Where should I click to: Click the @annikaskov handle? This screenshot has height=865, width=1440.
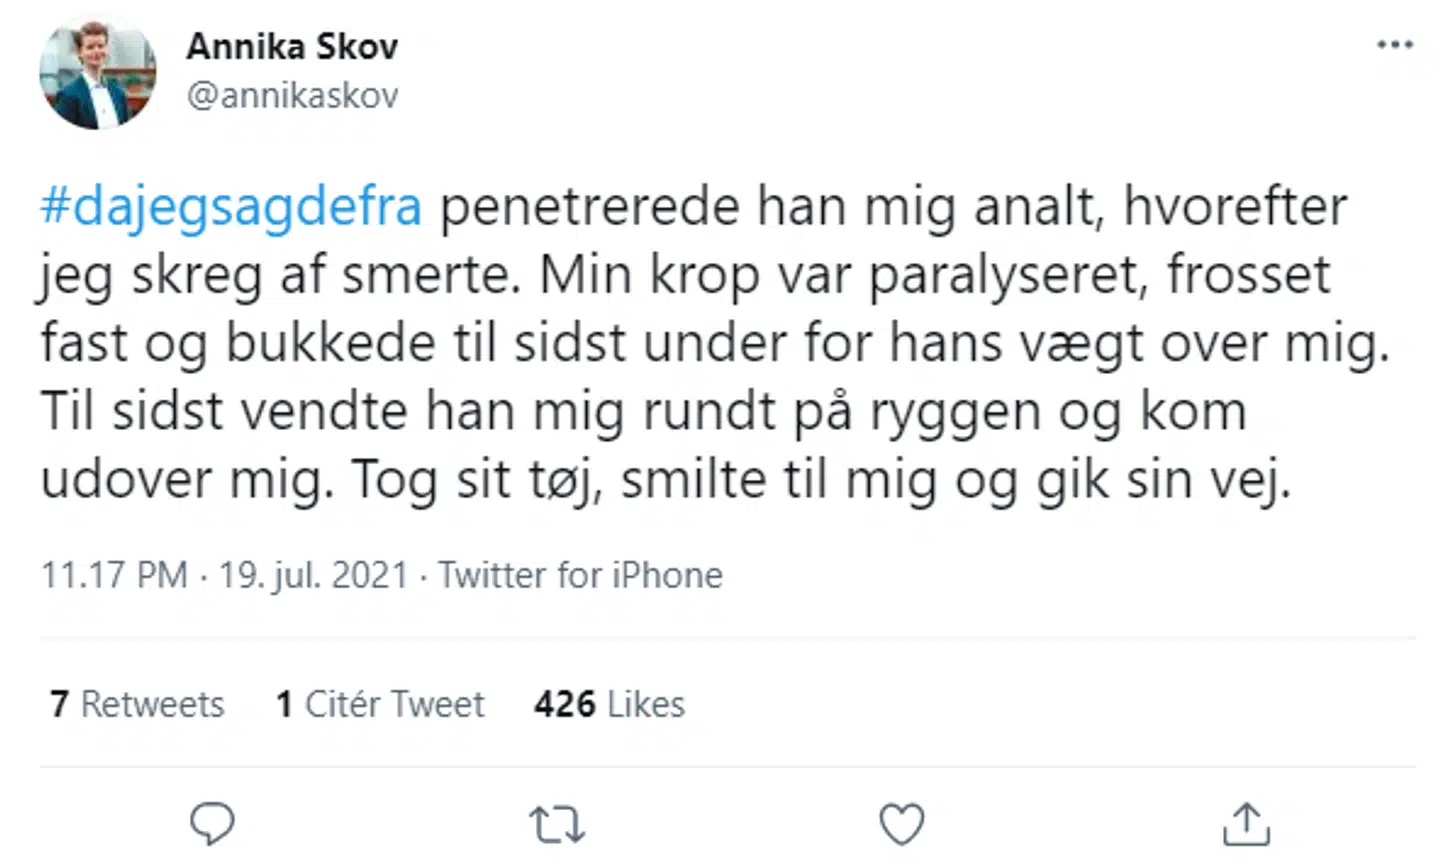click(292, 95)
